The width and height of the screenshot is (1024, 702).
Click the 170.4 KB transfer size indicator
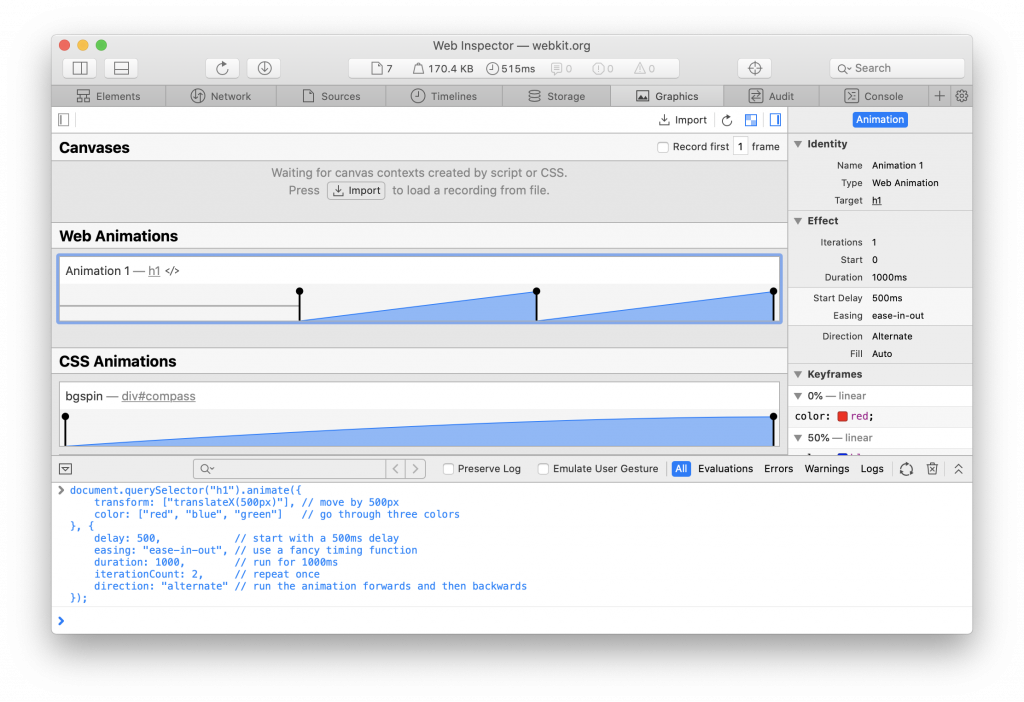443,69
